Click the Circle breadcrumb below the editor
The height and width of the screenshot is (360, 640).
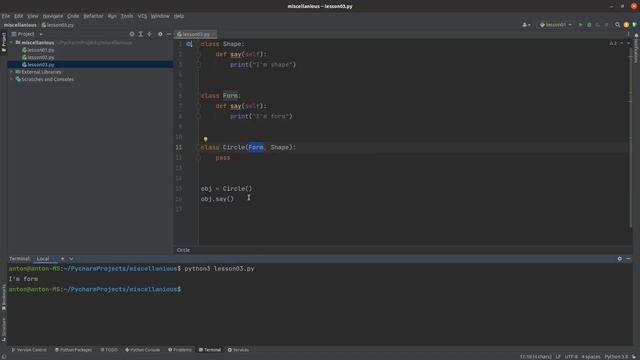(183, 250)
